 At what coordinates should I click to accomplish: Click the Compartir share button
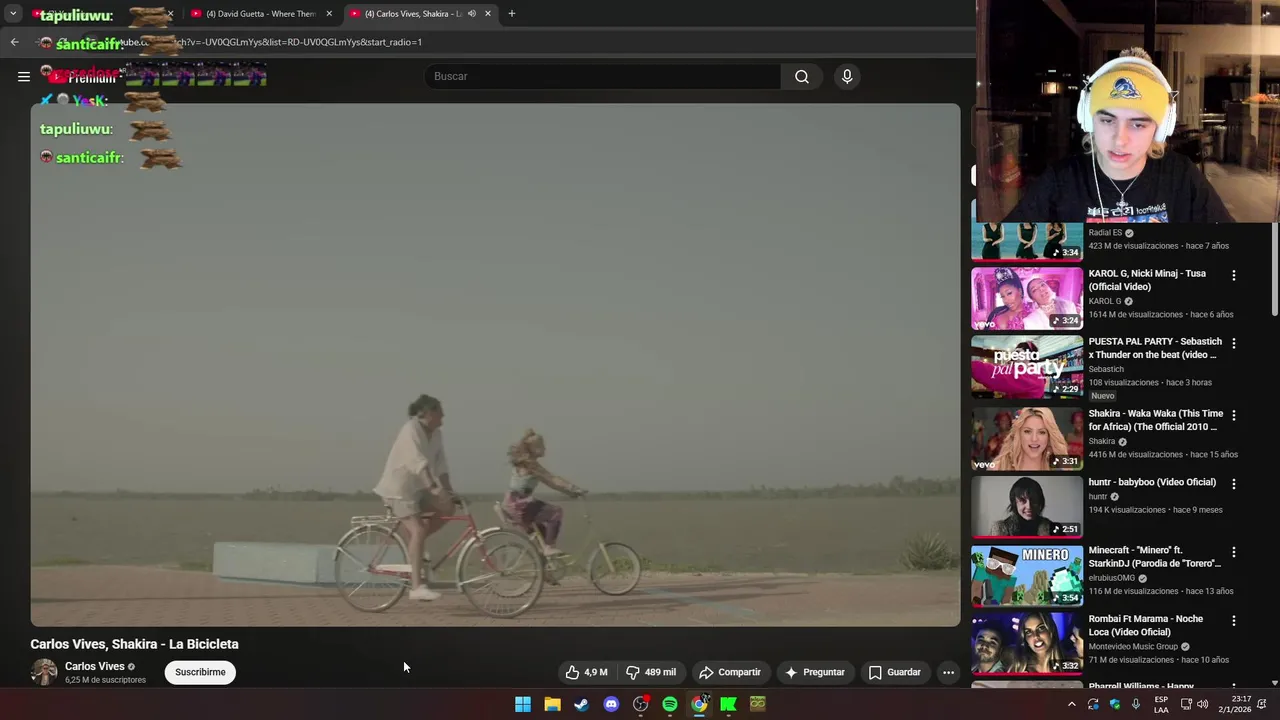click(x=730, y=672)
